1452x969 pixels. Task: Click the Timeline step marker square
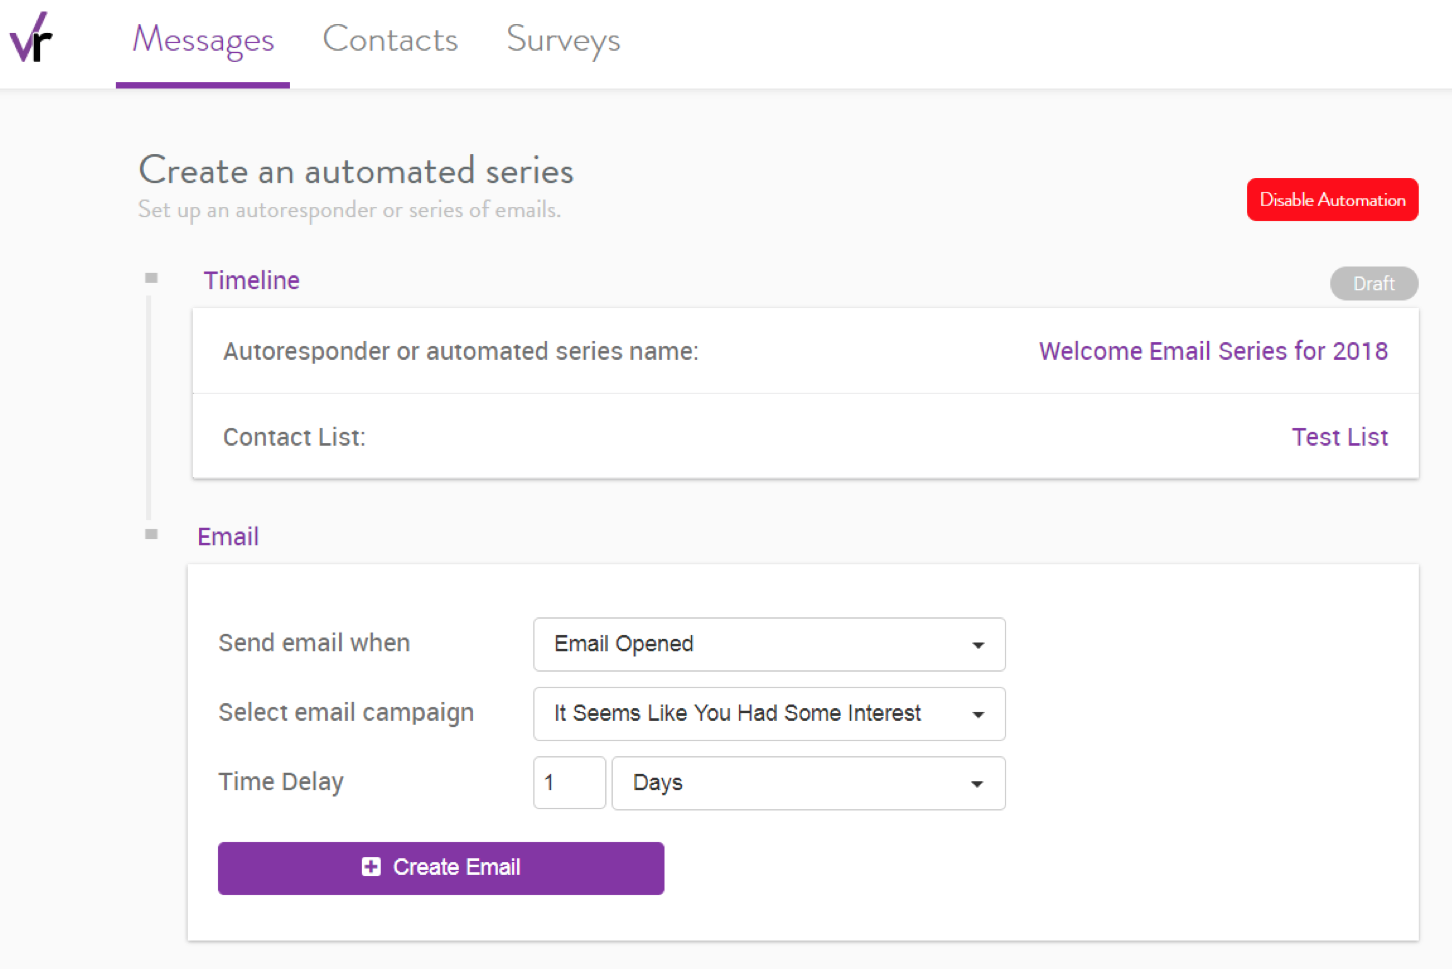tap(150, 277)
